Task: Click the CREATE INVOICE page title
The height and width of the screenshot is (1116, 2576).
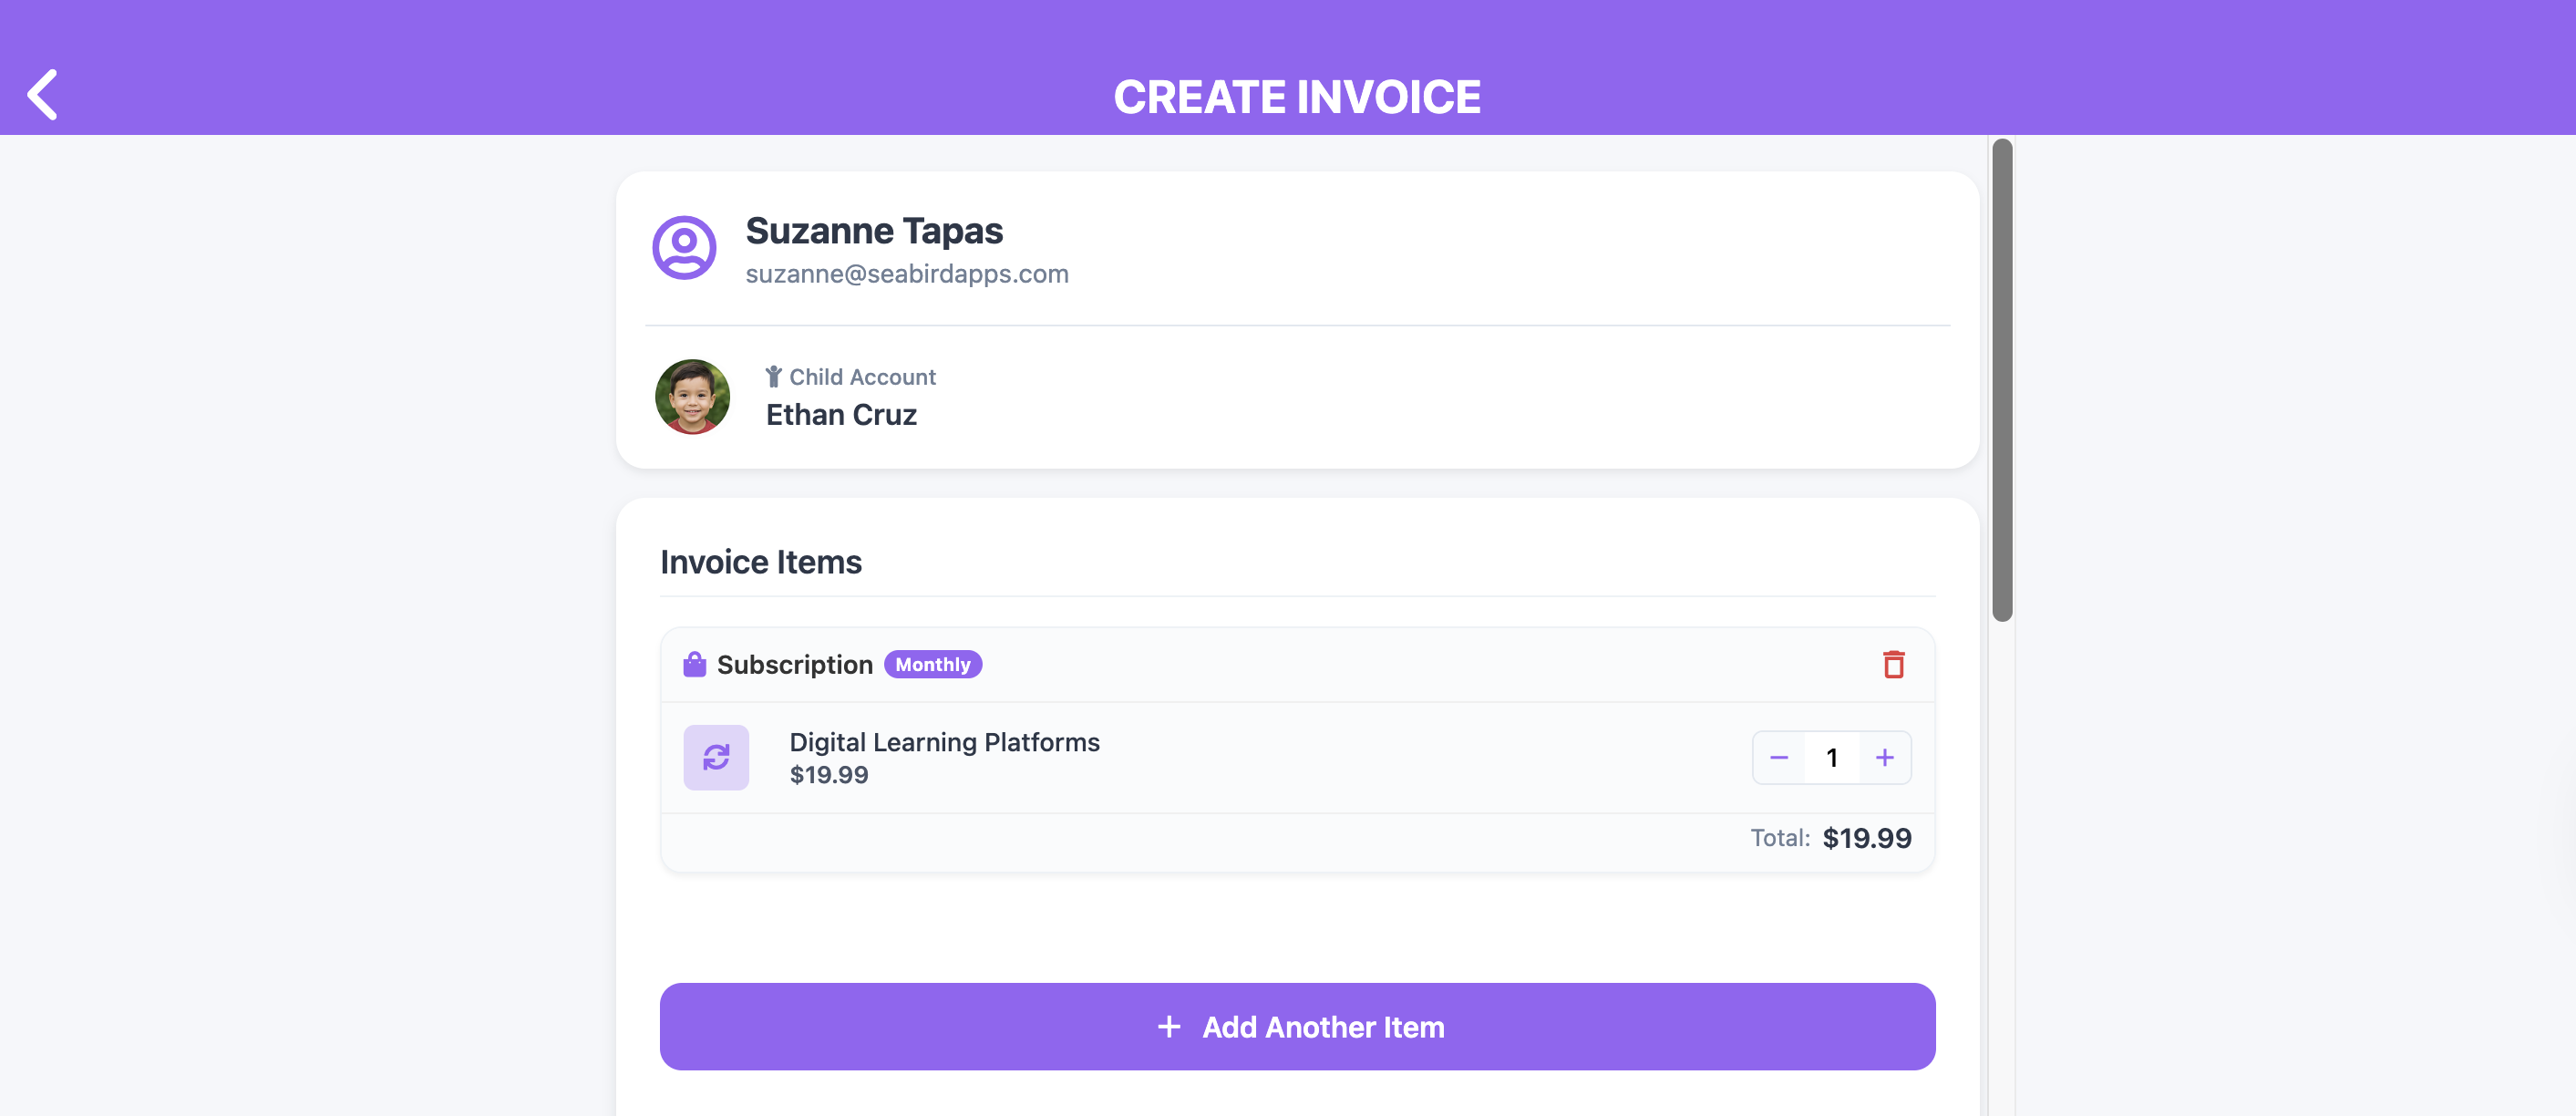Action: pos(1297,97)
